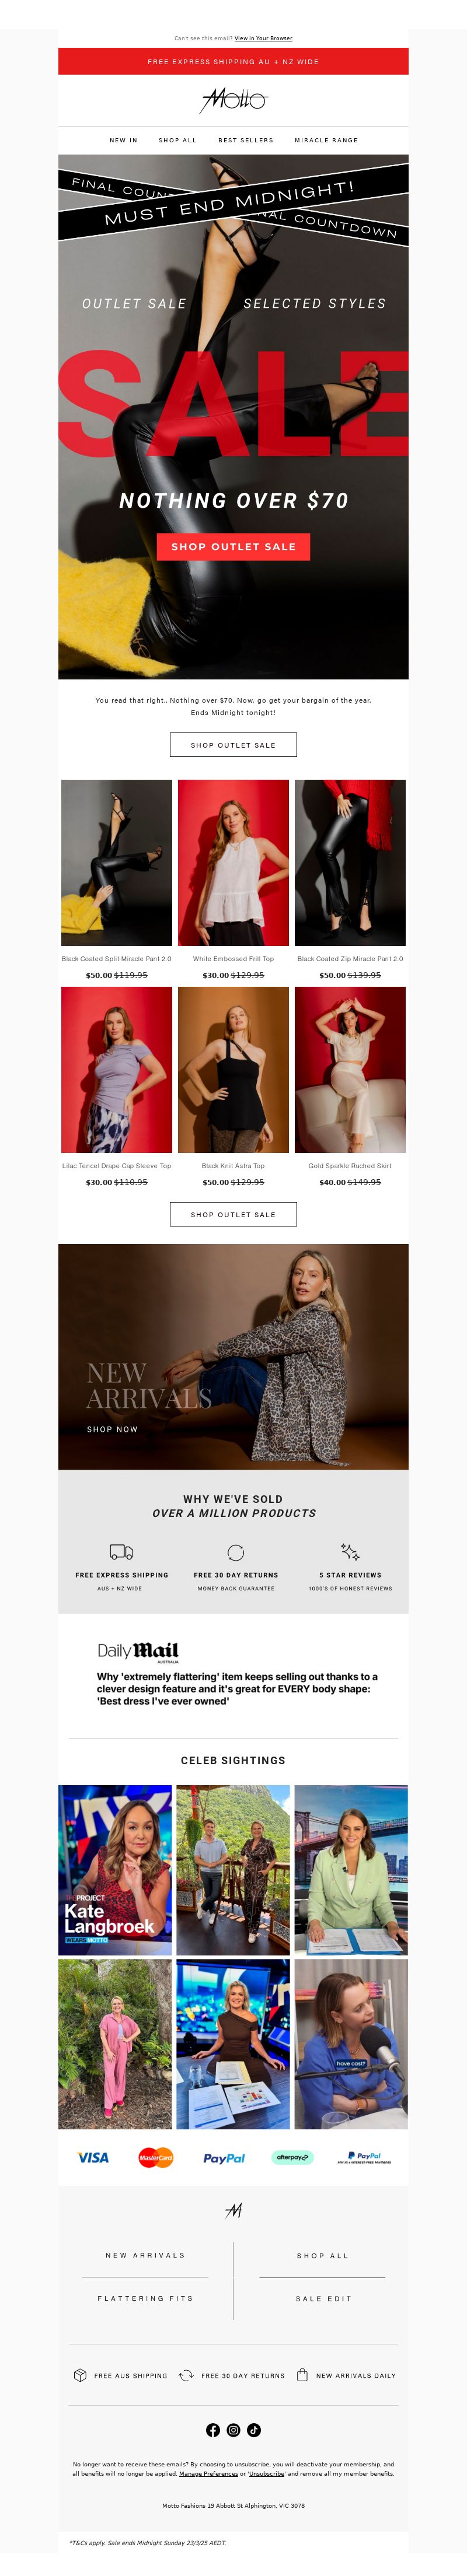Open the New In menu item
The width and height of the screenshot is (467, 2576).
point(123,140)
